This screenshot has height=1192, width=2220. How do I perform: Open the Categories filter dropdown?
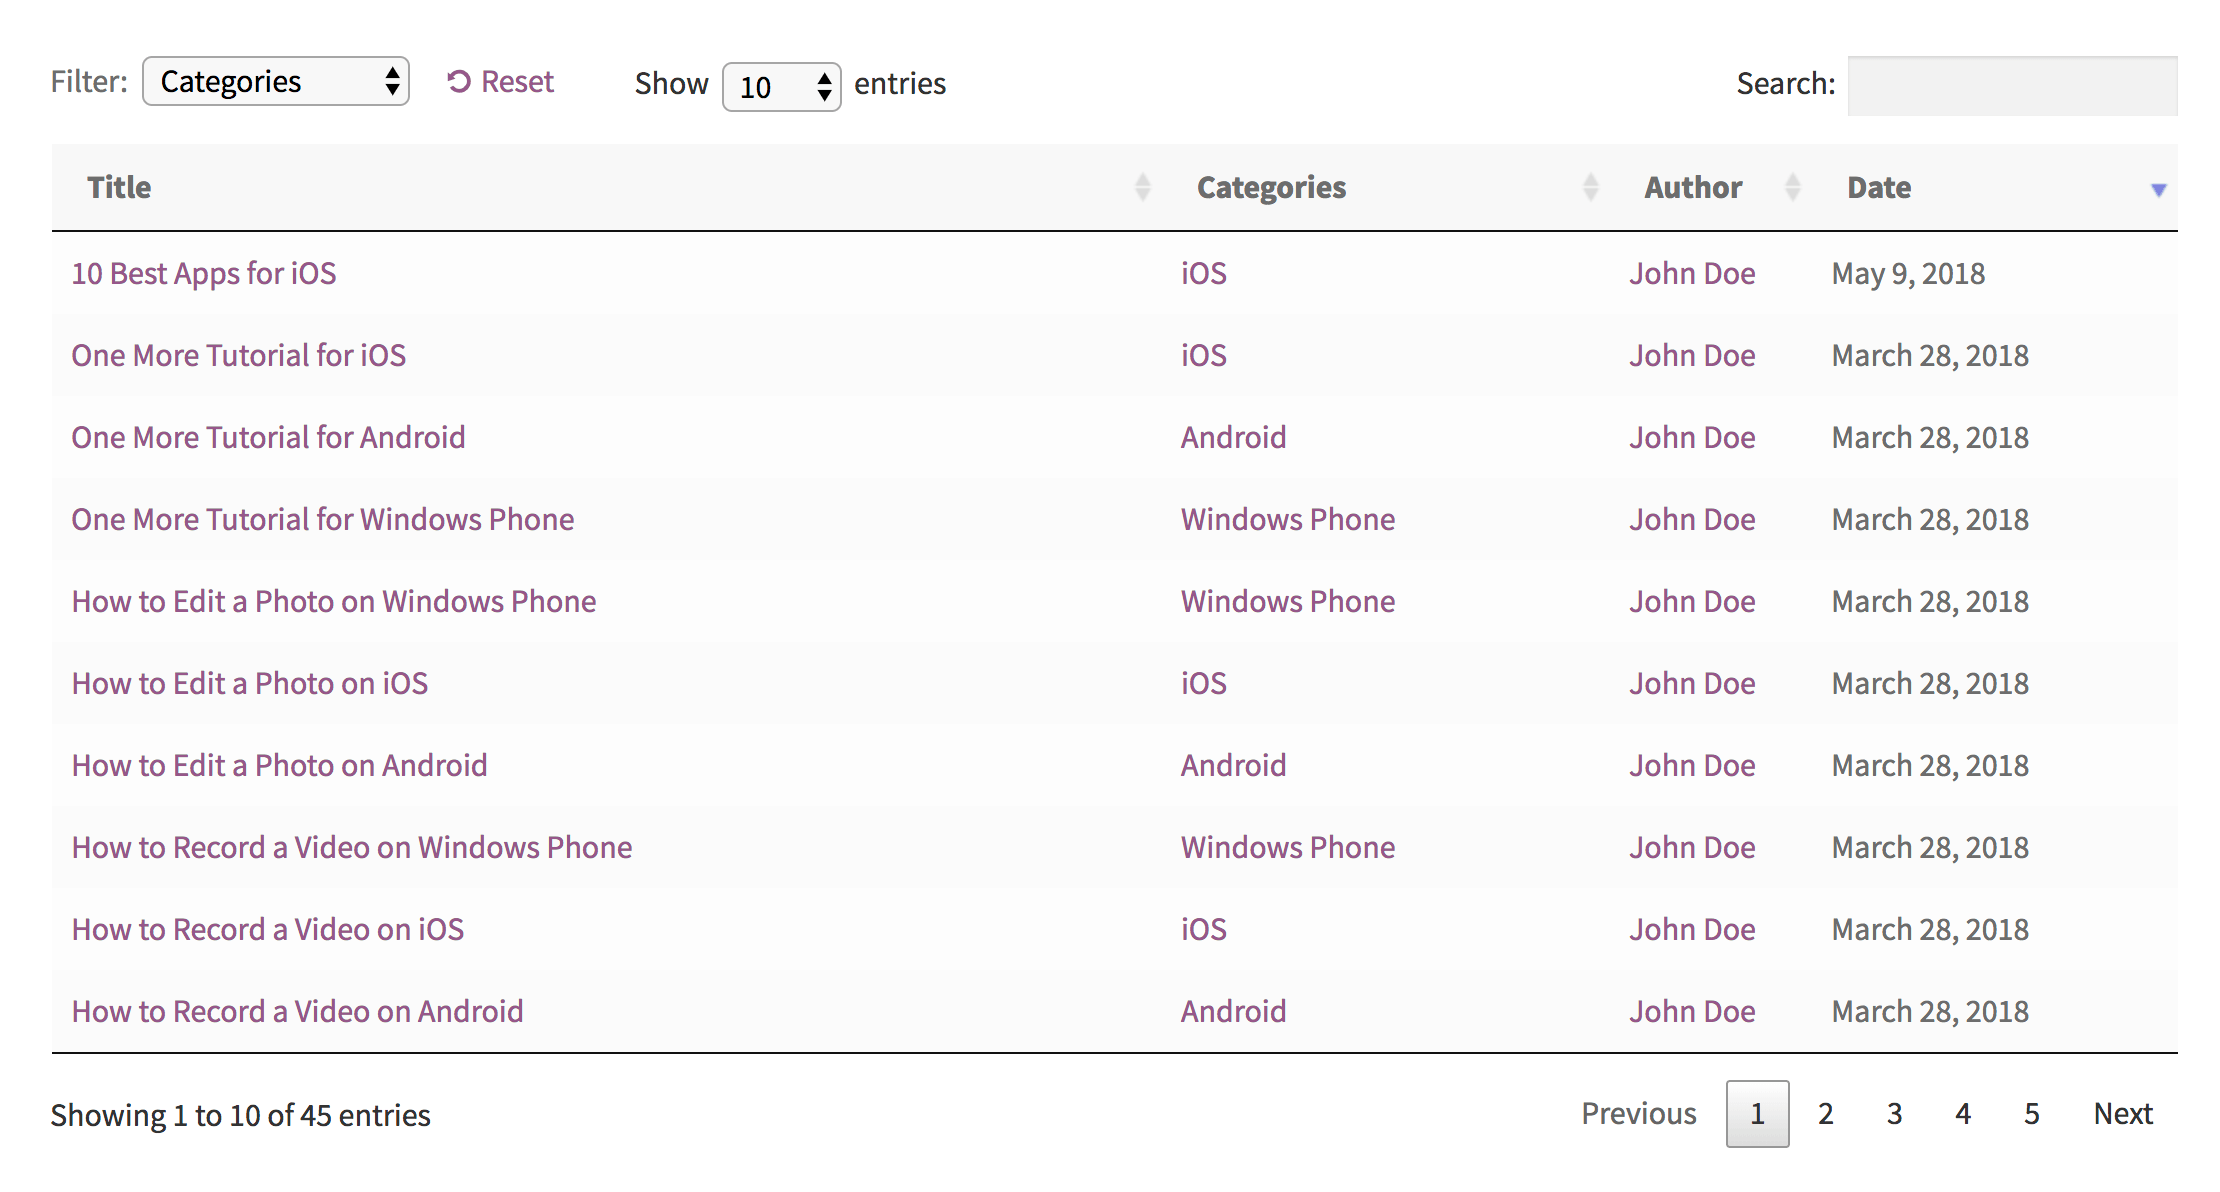click(276, 82)
